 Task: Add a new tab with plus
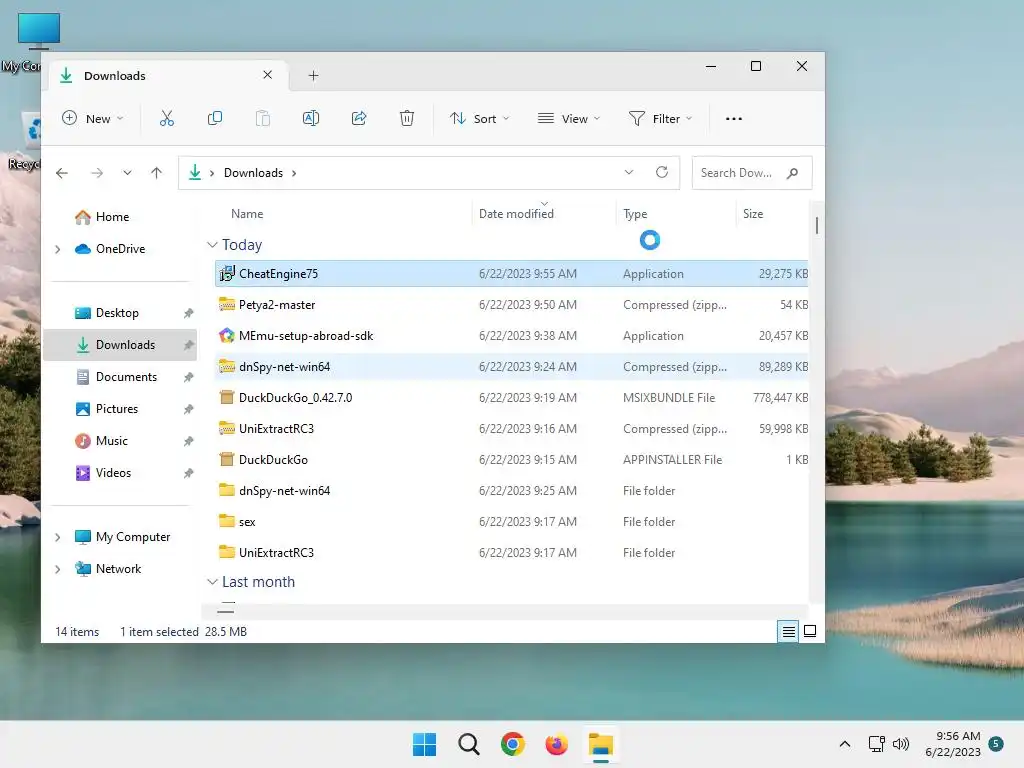pos(313,76)
